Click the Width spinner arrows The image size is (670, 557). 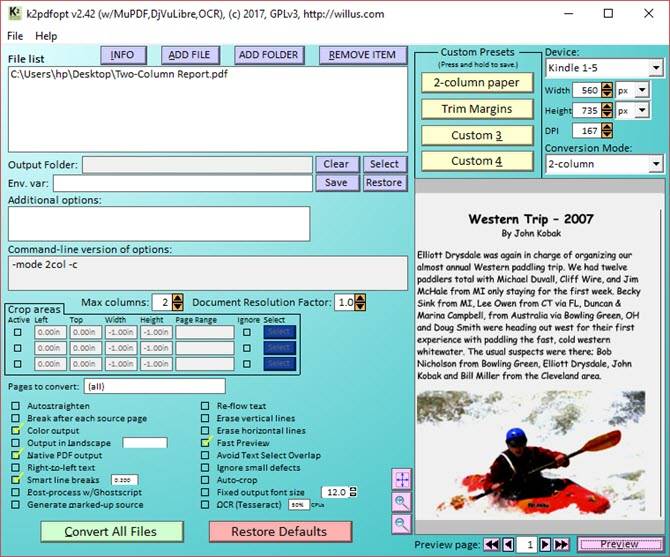607,90
